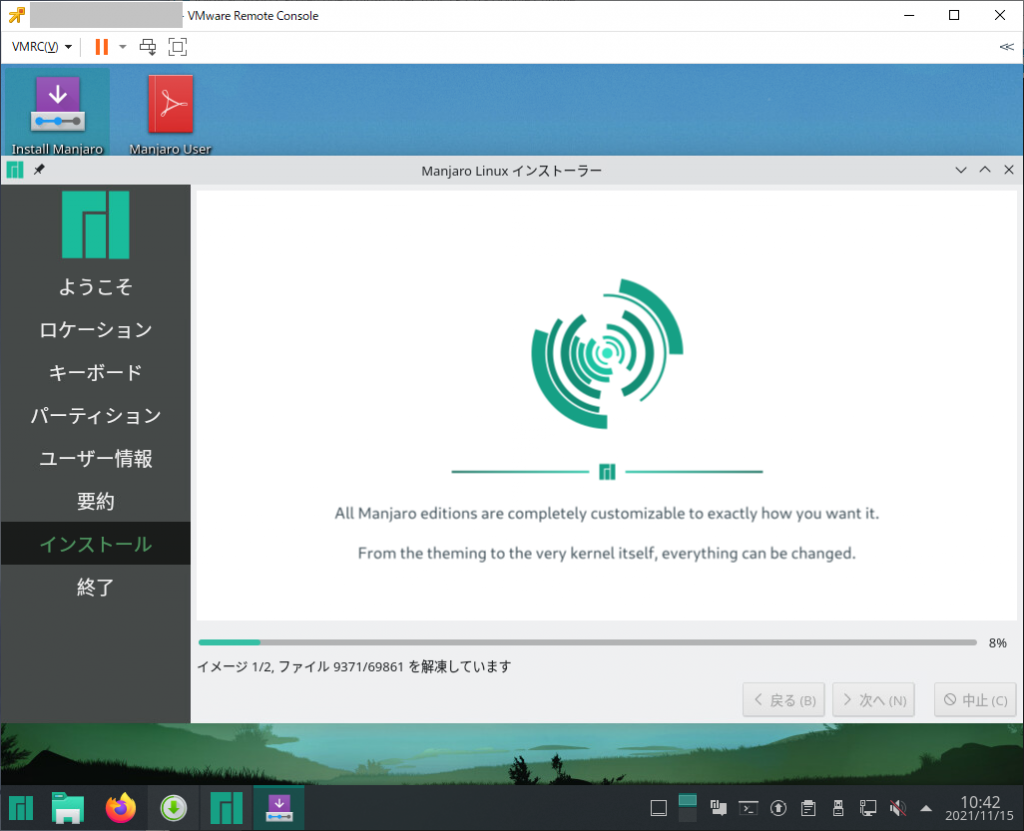The image size is (1024, 831).
Task: Select the ロケーション step in sidebar
Action: pyautogui.click(x=95, y=330)
